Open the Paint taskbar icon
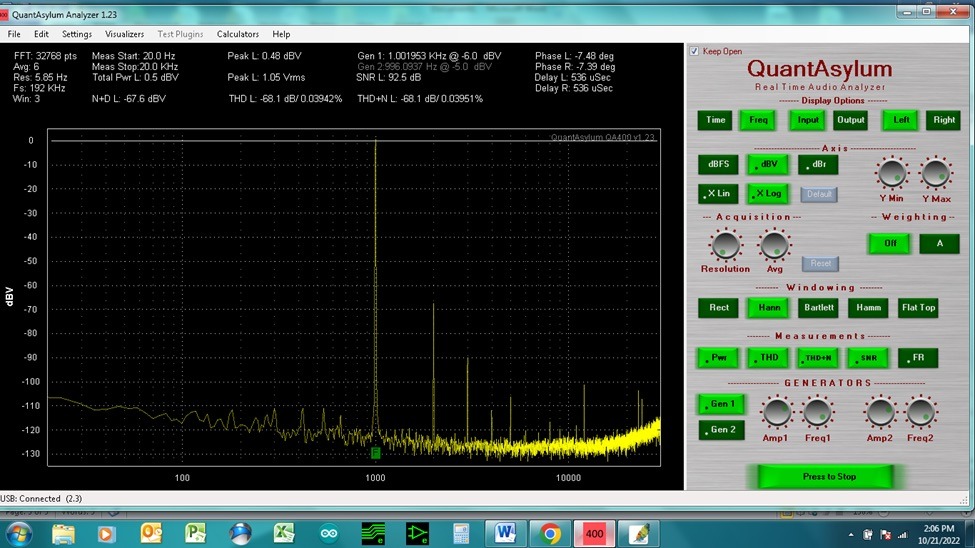 [x=639, y=534]
